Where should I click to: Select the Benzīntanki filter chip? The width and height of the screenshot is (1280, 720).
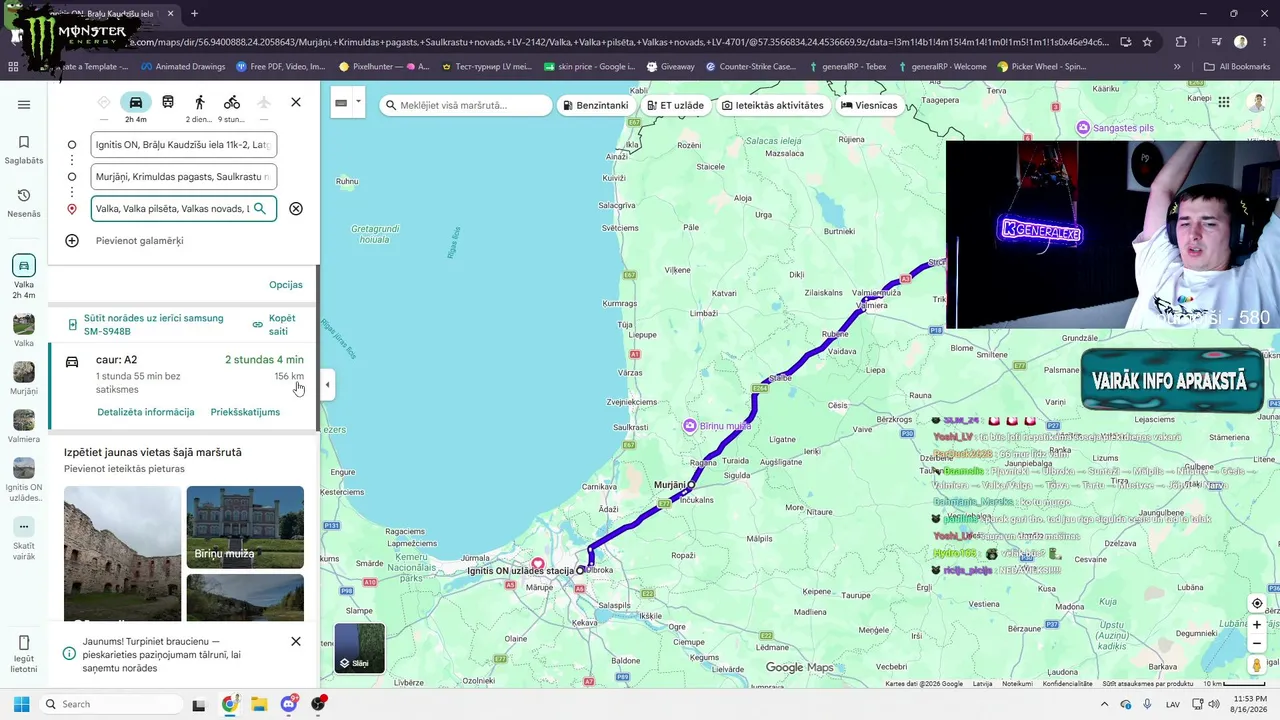pyautogui.click(x=596, y=105)
